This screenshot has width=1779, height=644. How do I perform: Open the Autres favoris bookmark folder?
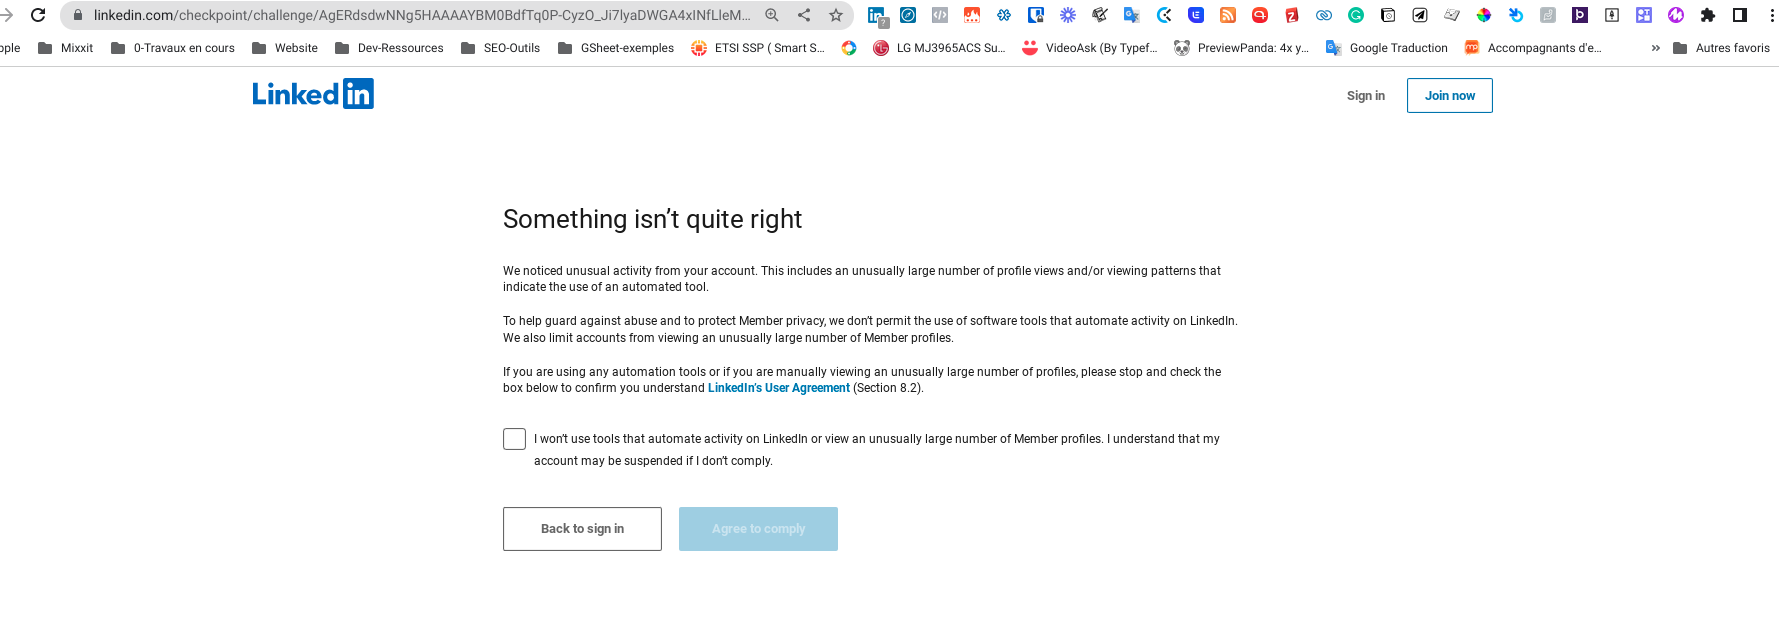(1721, 48)
